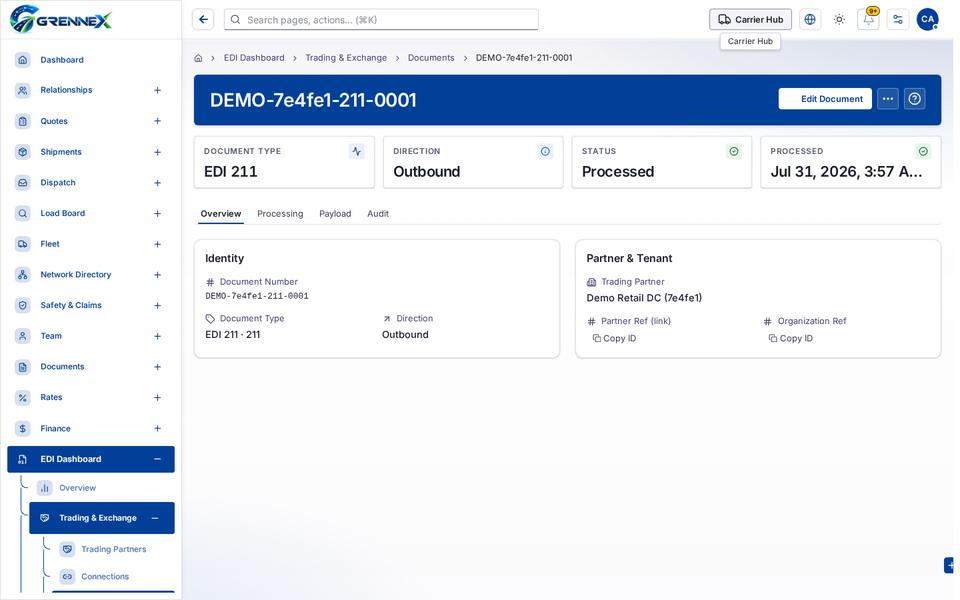
Task: Open the settings sliders icon
Action: tap(898, 20)
